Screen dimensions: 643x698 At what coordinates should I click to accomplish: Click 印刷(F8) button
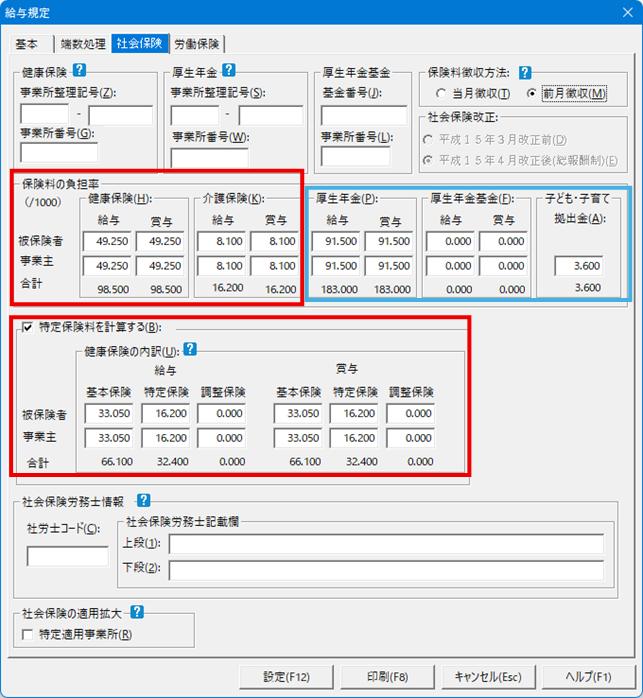coord(388,676)
